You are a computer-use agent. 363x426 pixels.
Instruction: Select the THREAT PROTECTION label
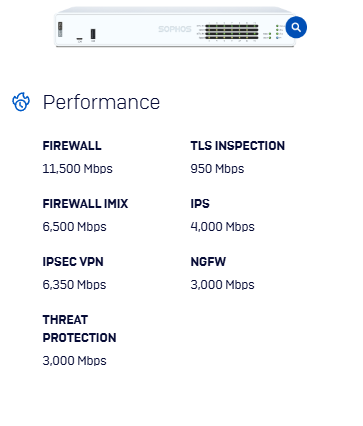tap(79, 329)
